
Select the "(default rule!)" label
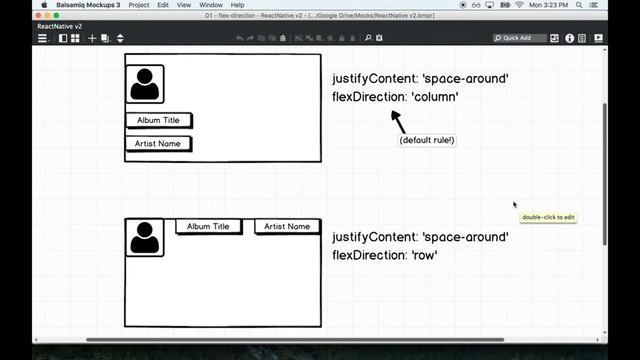point(427,140)
